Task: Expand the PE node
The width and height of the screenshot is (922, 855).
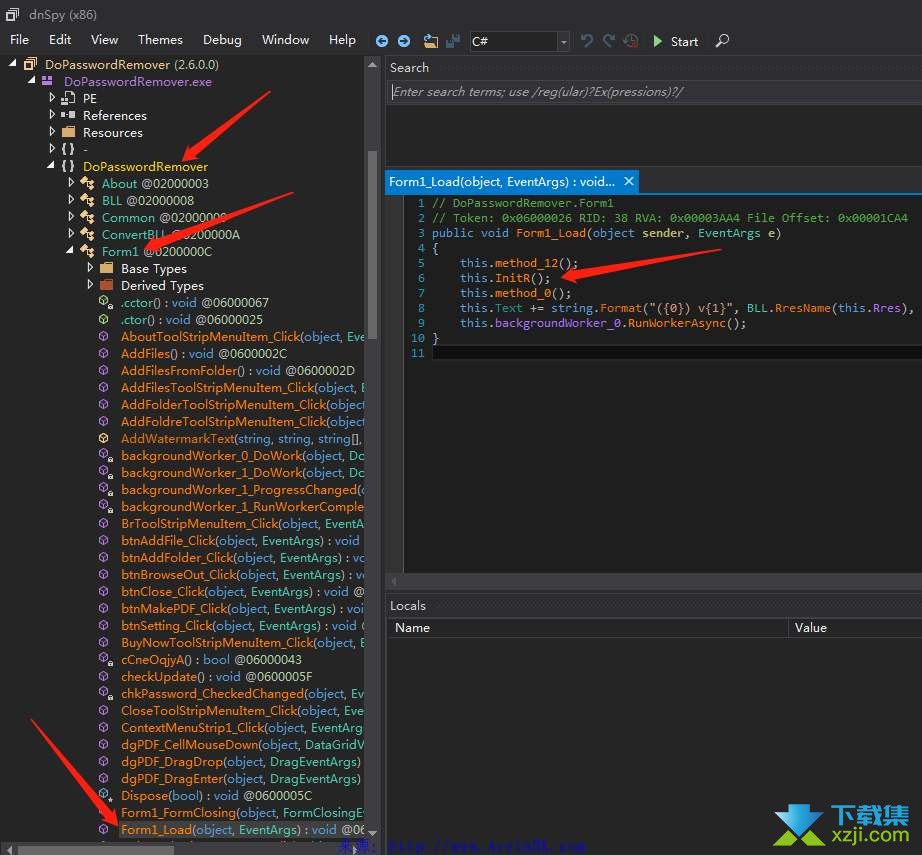Action: (52, 98)
